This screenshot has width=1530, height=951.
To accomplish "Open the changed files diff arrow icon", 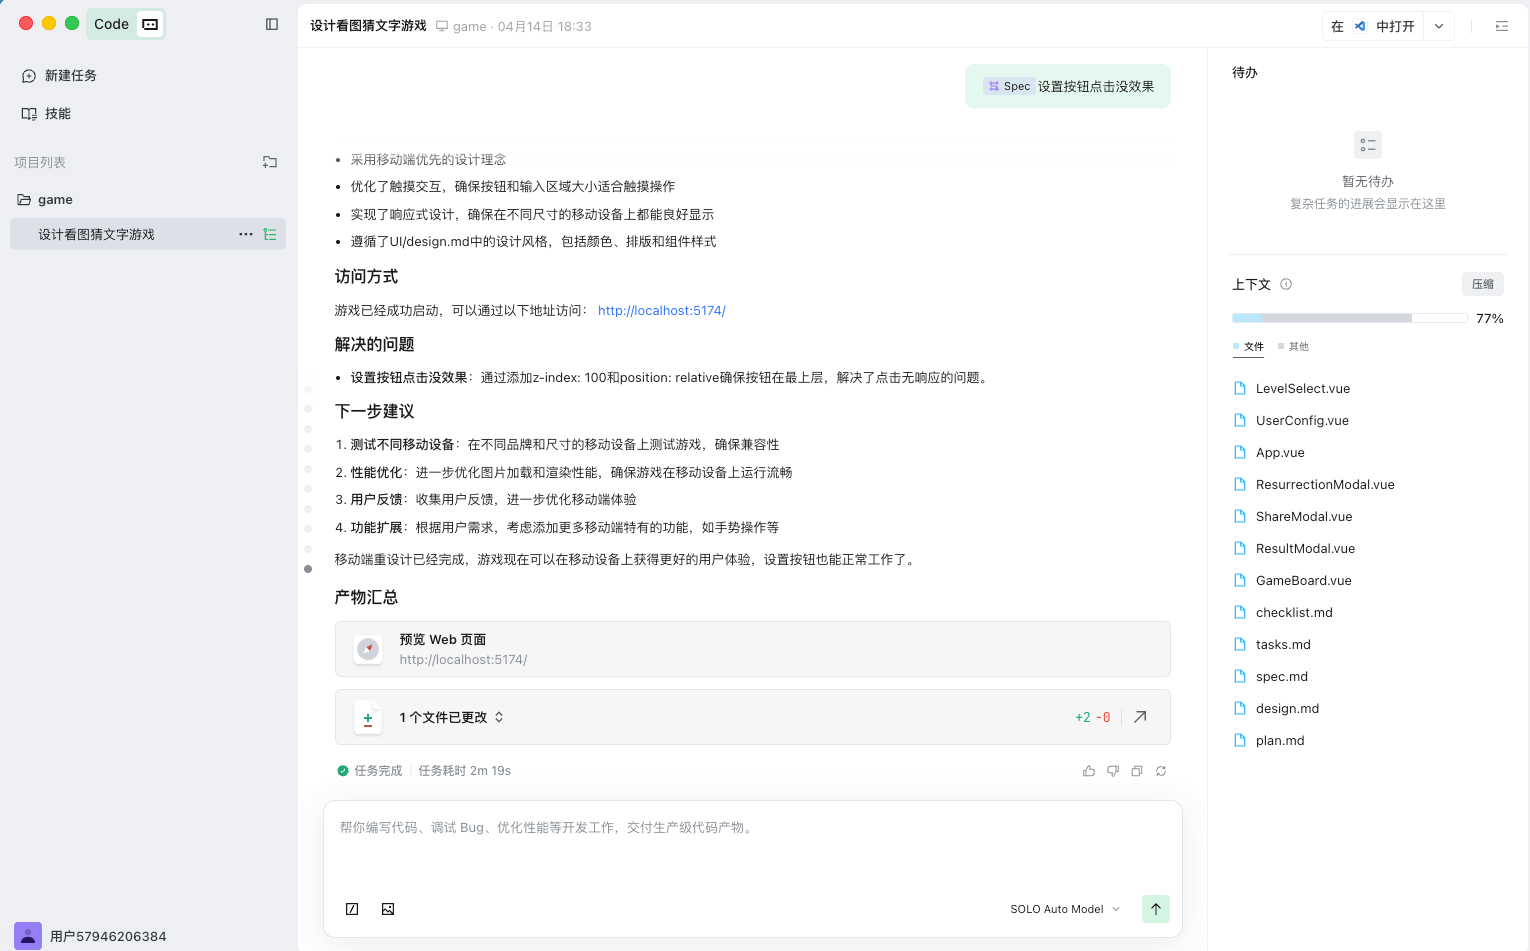I will [1140, 717].
